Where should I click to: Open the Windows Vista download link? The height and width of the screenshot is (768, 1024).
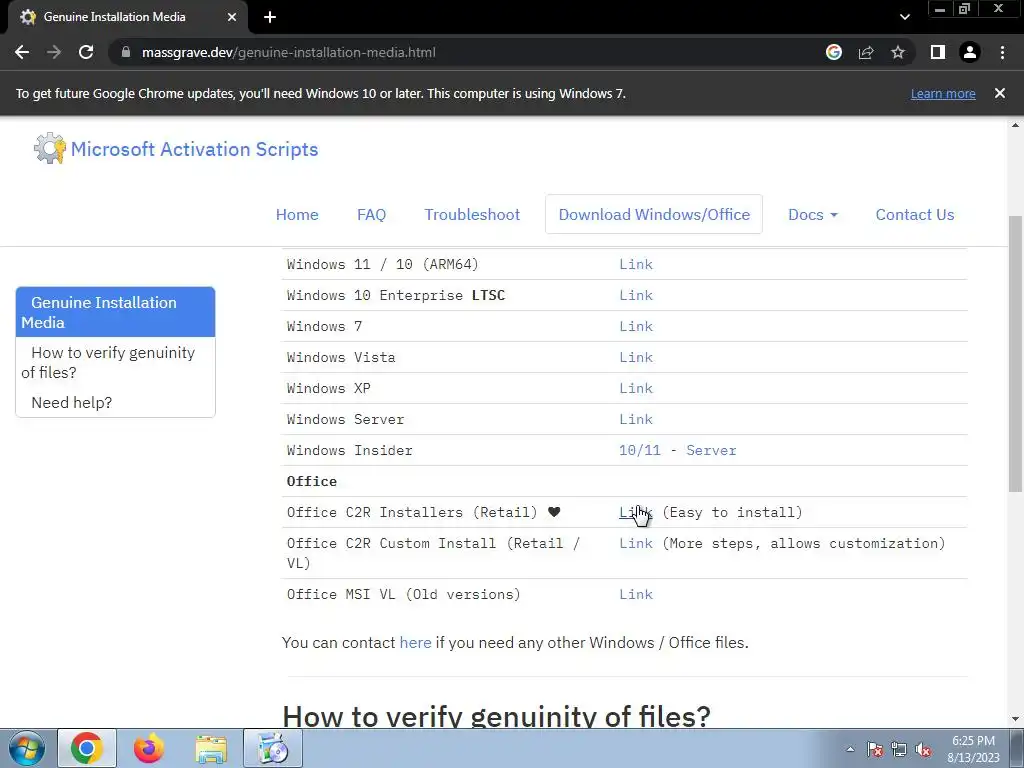(x=636, y=357)
